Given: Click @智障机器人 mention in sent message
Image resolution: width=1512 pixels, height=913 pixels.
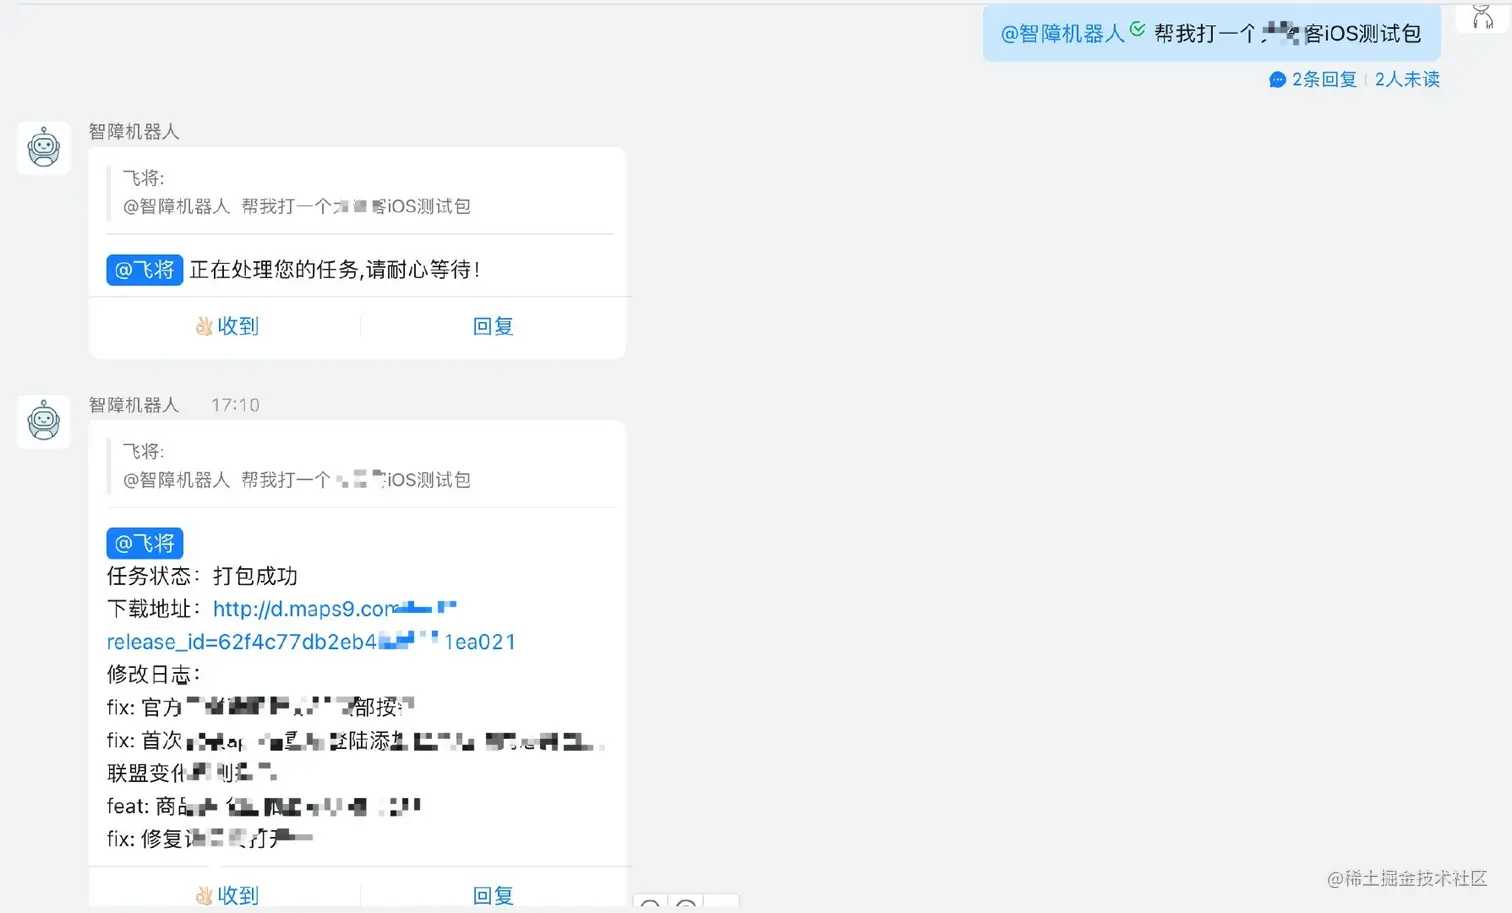Looking at the screenshot, I should [1062, 34].
